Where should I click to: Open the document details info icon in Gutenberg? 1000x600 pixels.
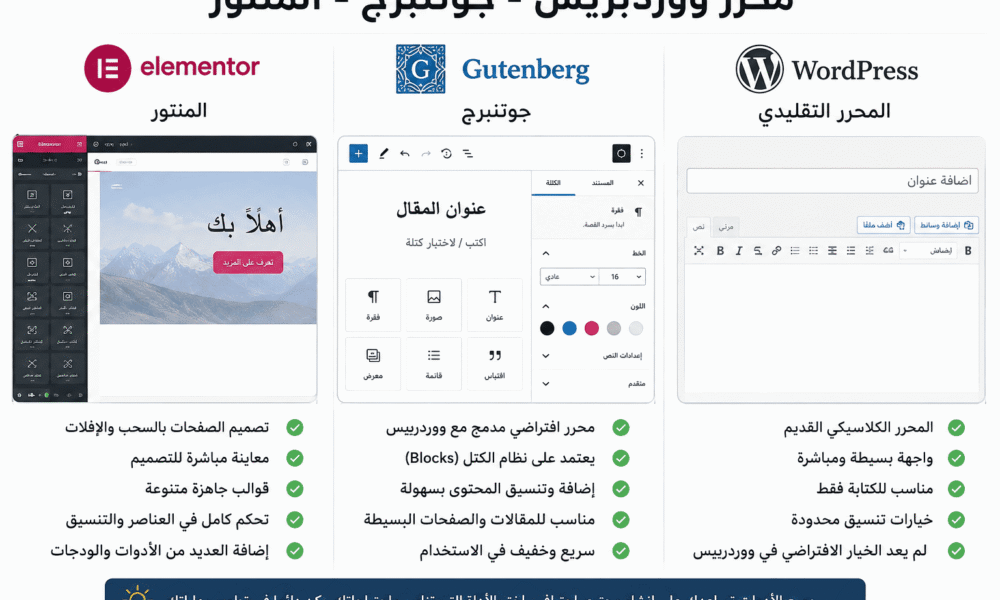click(446, 154)
